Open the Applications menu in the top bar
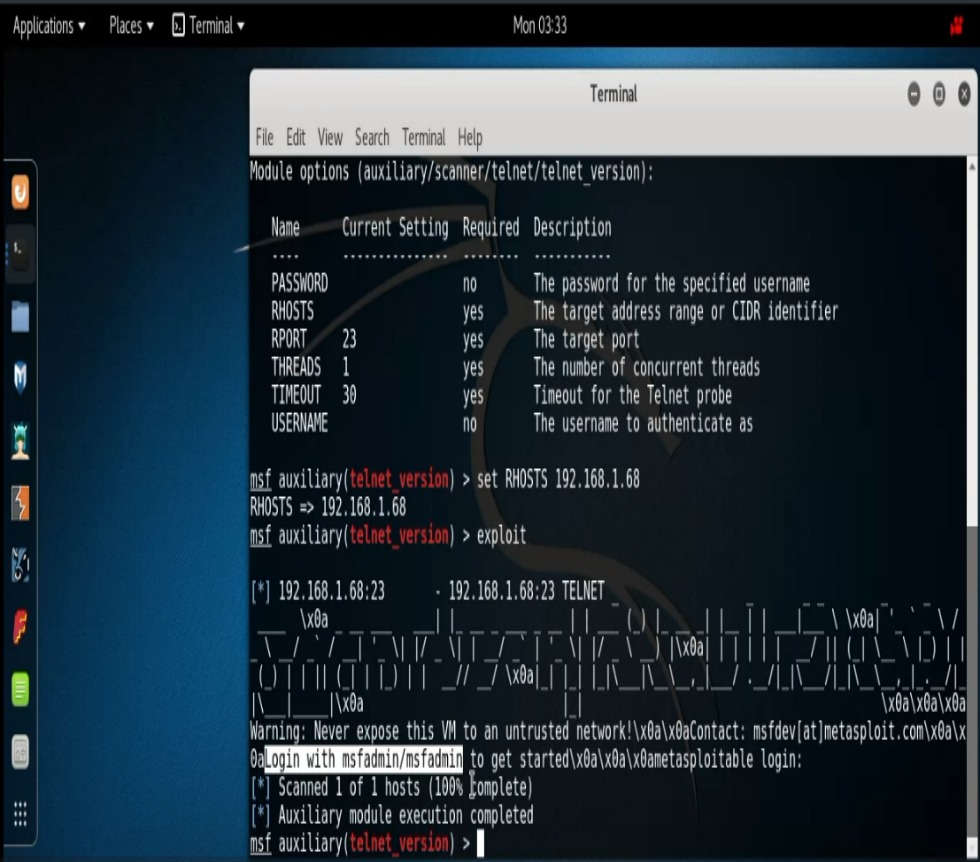The width and height of the screenshot is (980, 862). tap(49, 26)
